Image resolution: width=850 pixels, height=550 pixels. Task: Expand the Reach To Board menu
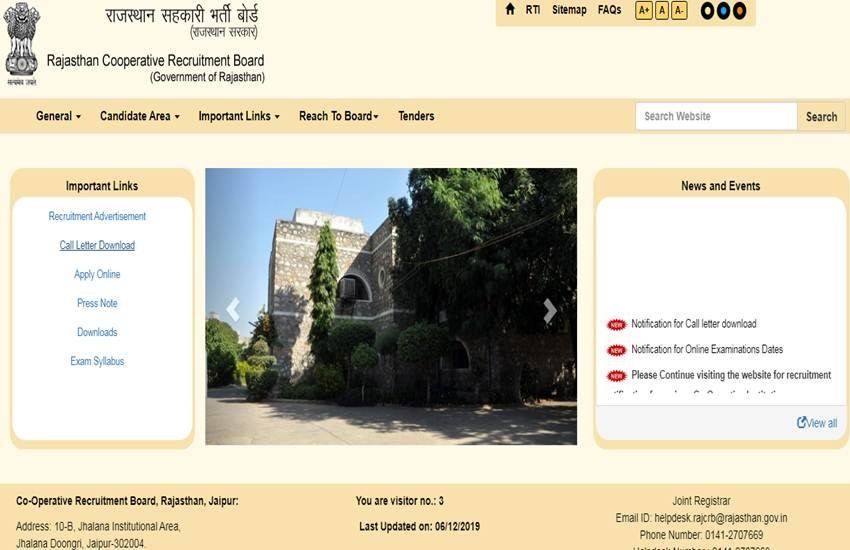pos(338,116)
